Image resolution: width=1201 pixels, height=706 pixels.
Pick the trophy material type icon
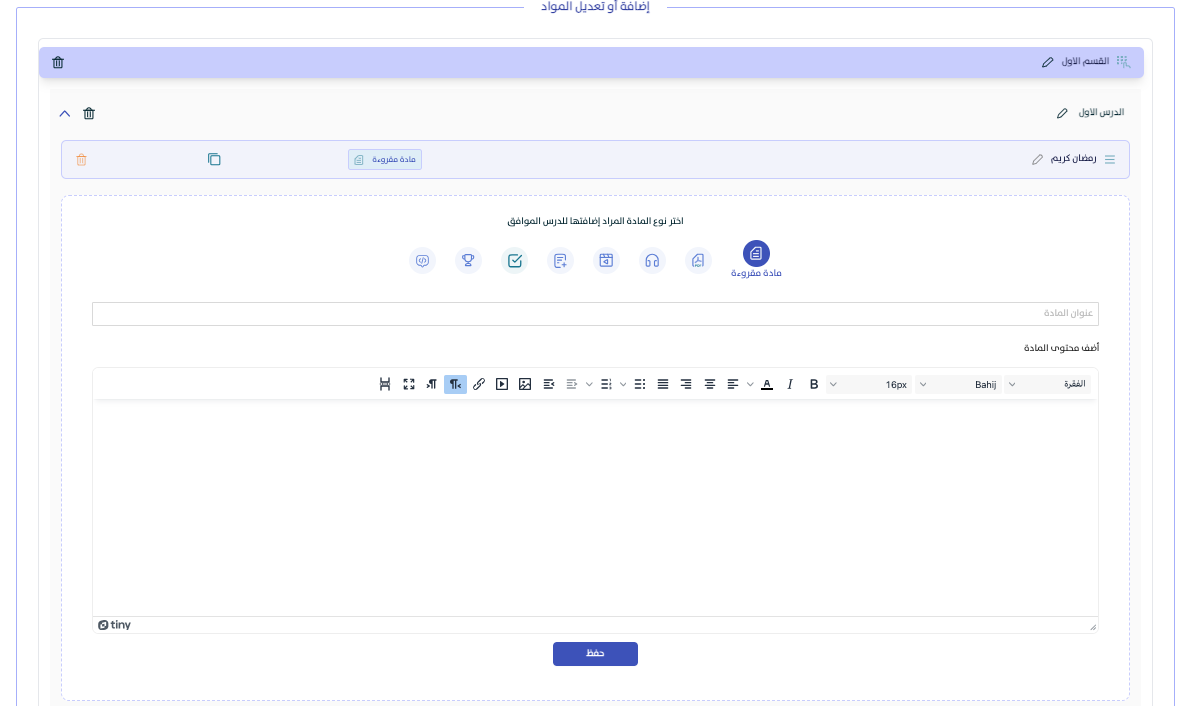[x=467, y=261]
